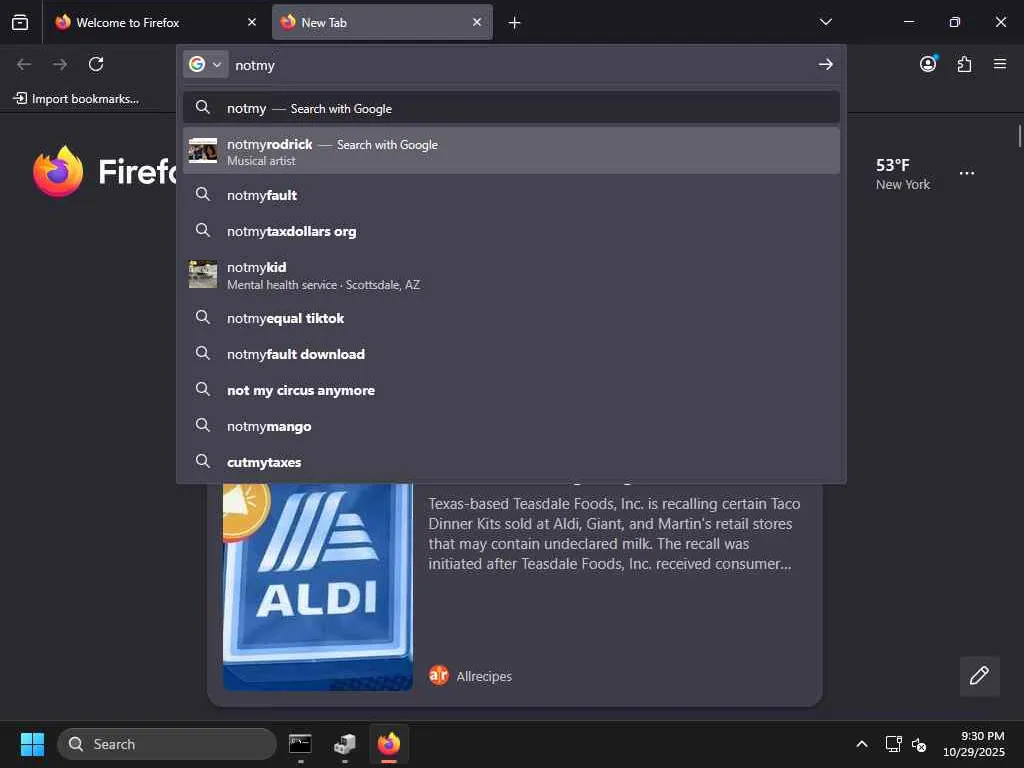Click the taskbar Search box
Screen dimensions: 1024x768
click(x=167, y=744)
